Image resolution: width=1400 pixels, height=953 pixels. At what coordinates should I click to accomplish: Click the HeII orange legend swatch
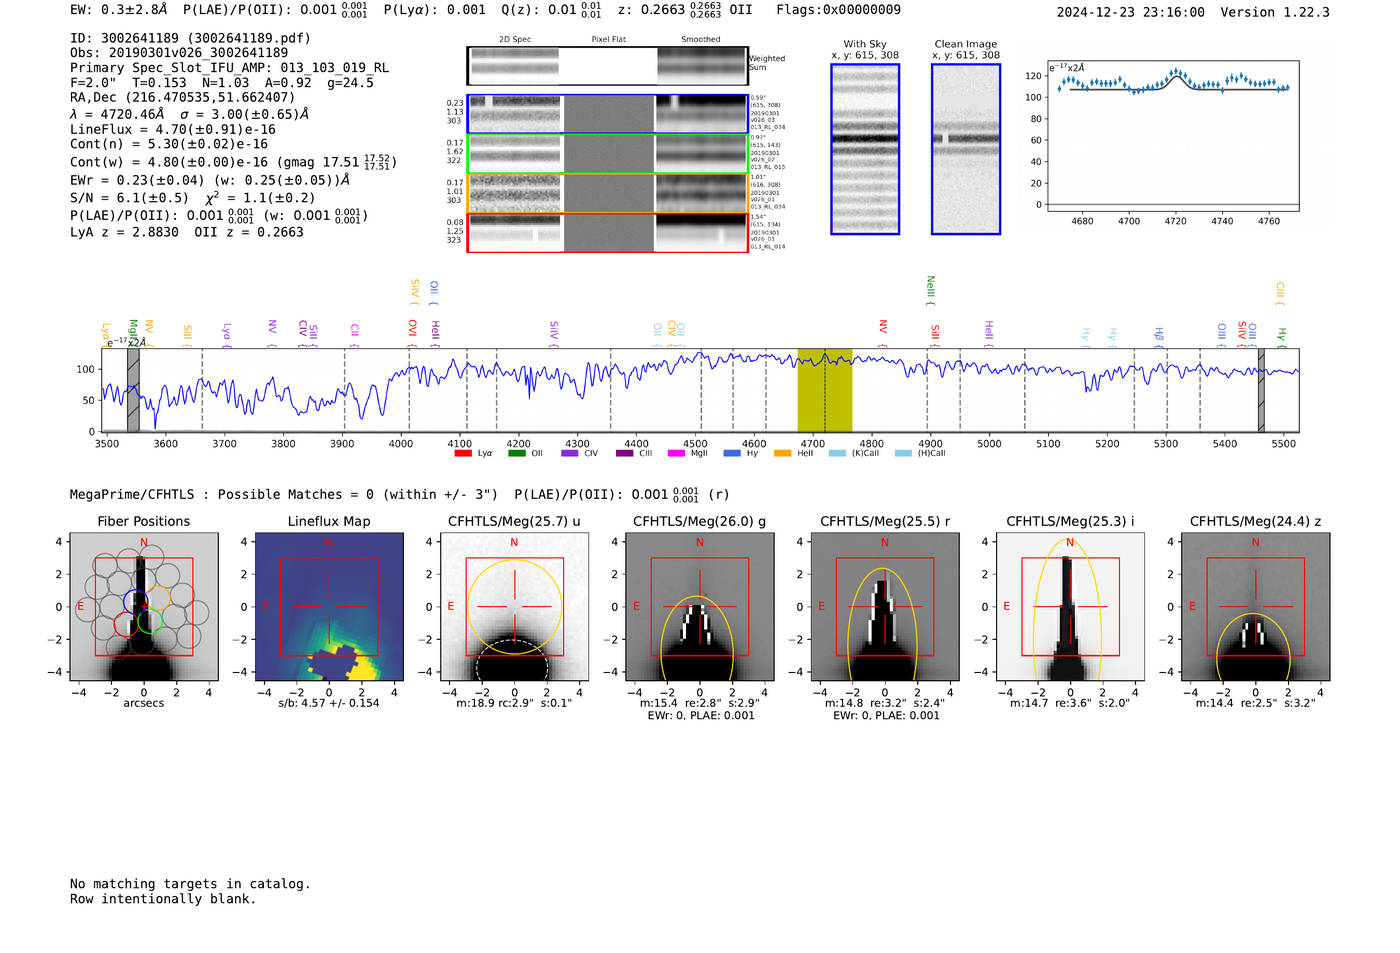tap(782, 453)
